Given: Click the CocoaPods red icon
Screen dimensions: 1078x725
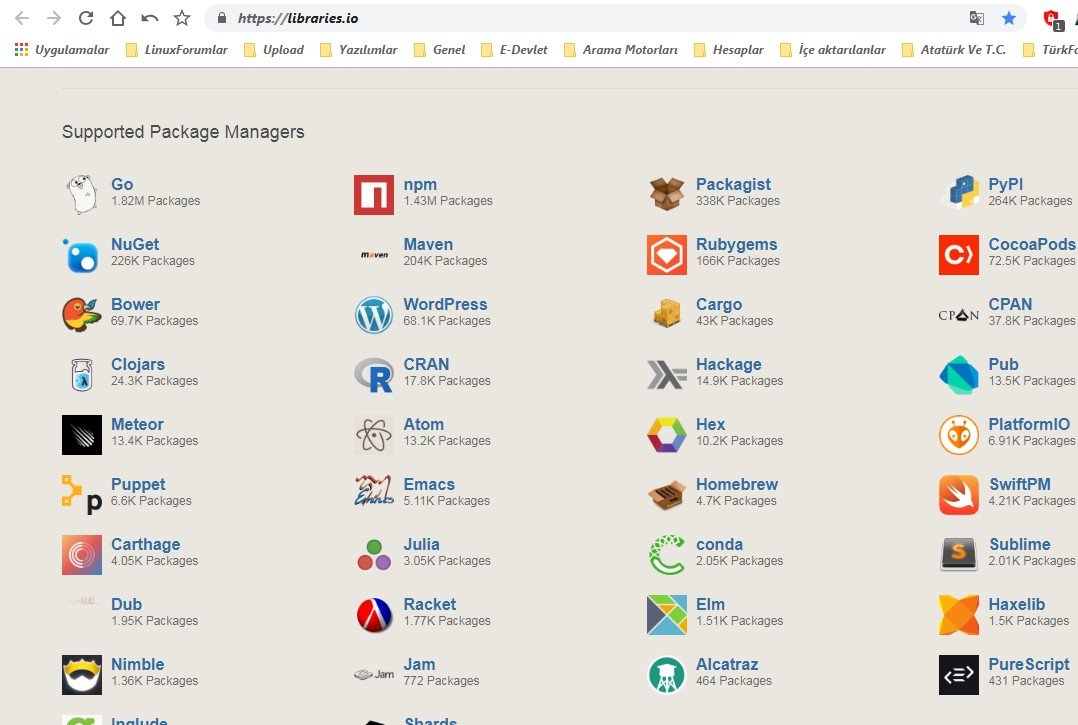Looking at the screenshot, I should 959,255.
